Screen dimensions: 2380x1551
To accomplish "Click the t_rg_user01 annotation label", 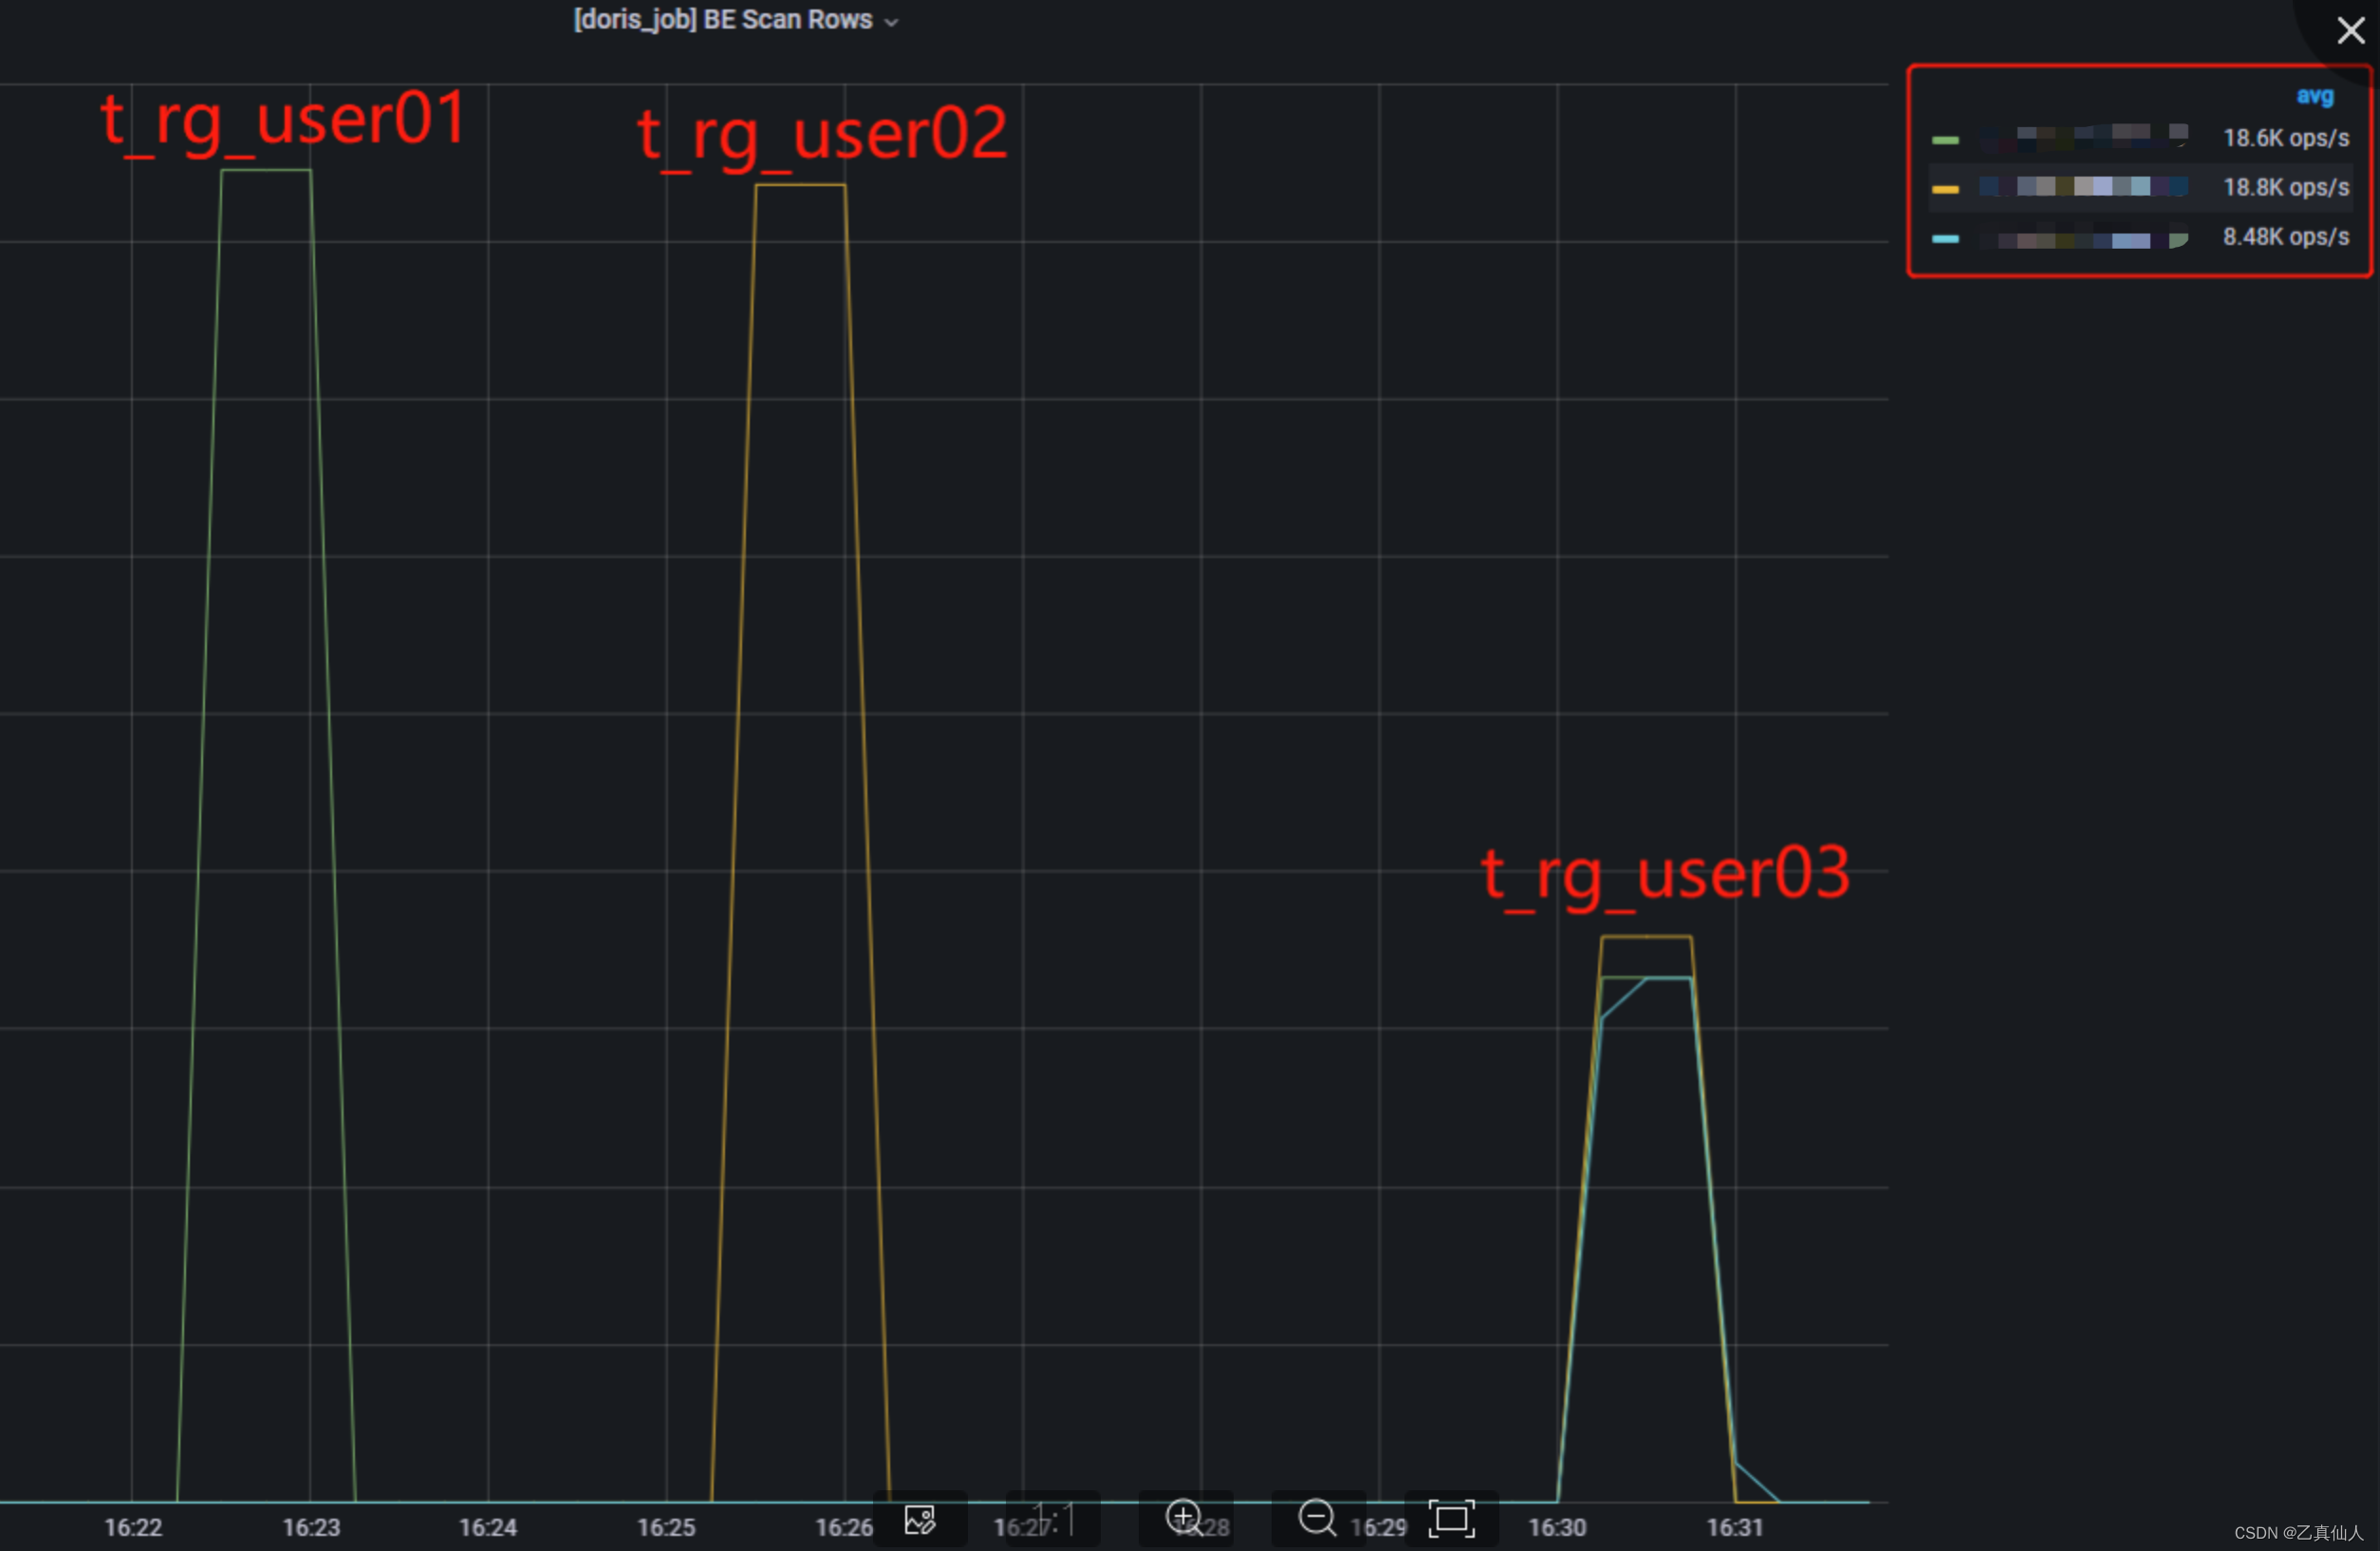I will click(x=284, y=121).
